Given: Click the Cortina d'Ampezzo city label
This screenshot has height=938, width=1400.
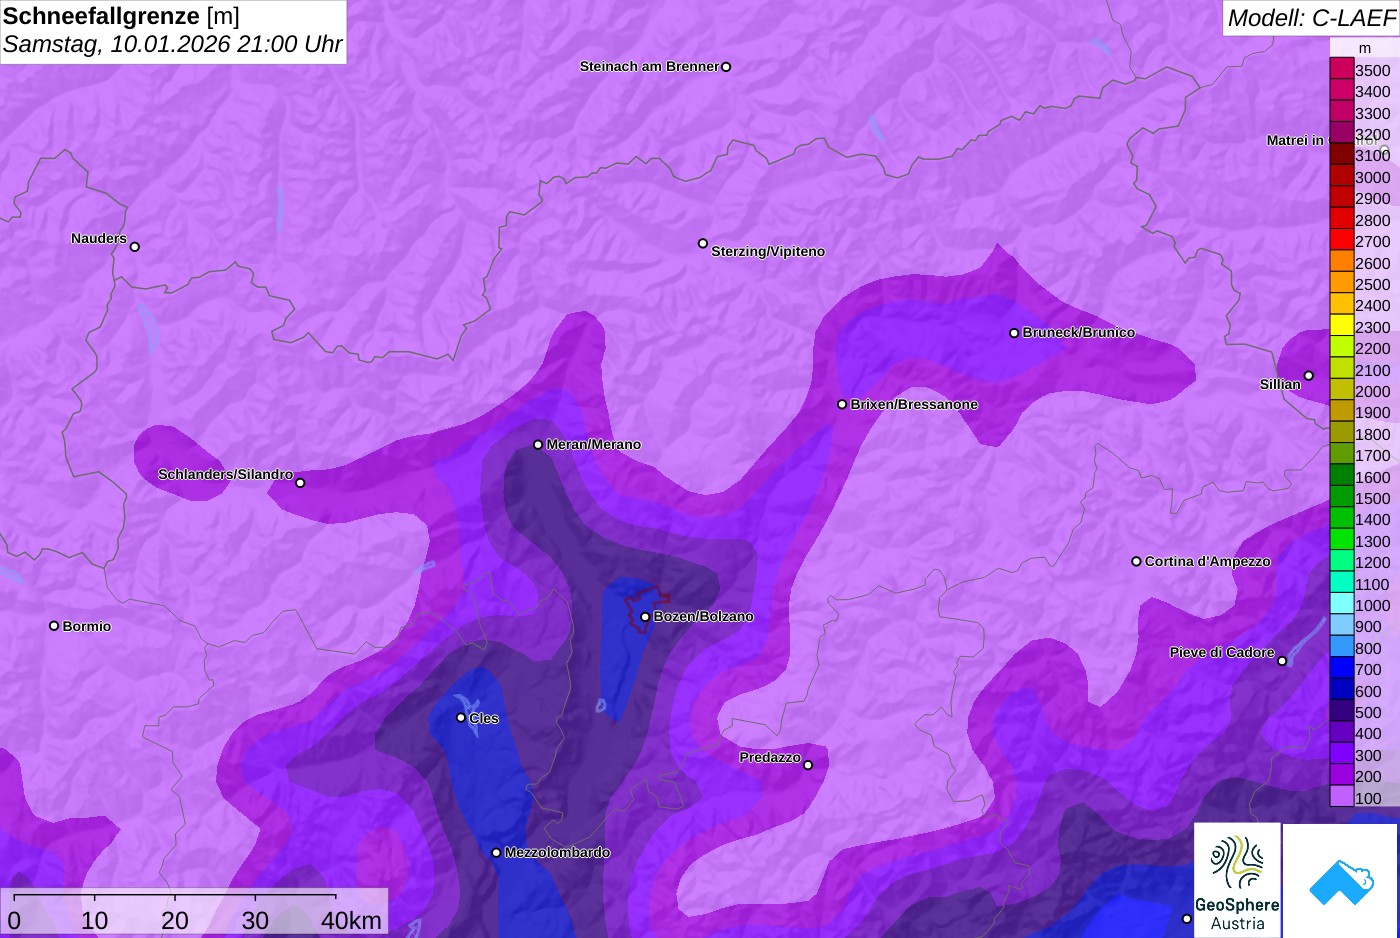Looking at the screenshot, I should pyautogui.click(x=1208, y=562).
